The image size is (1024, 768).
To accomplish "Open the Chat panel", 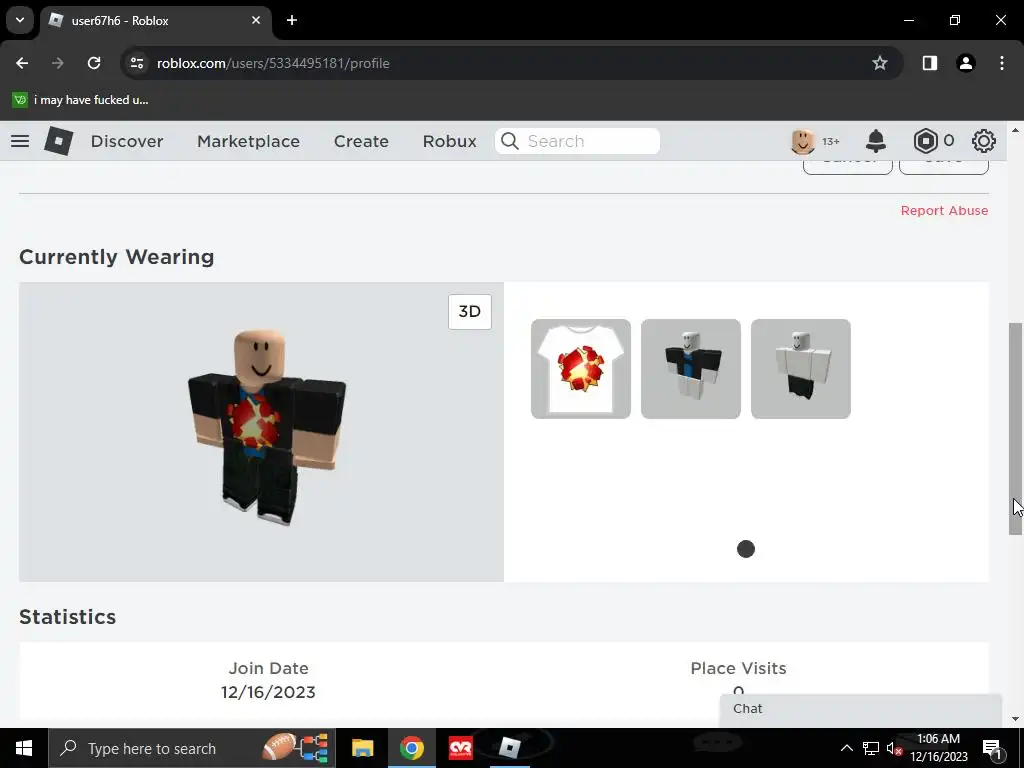I will click(860, 709).
